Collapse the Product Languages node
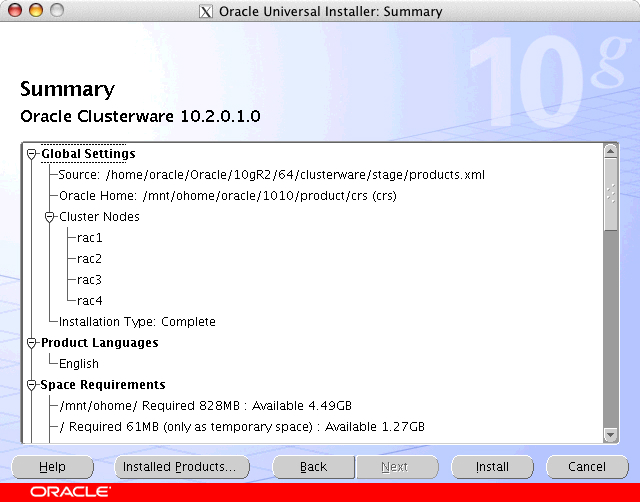The width and height of the screenshot is (640, 502). (x=32, y=343)
